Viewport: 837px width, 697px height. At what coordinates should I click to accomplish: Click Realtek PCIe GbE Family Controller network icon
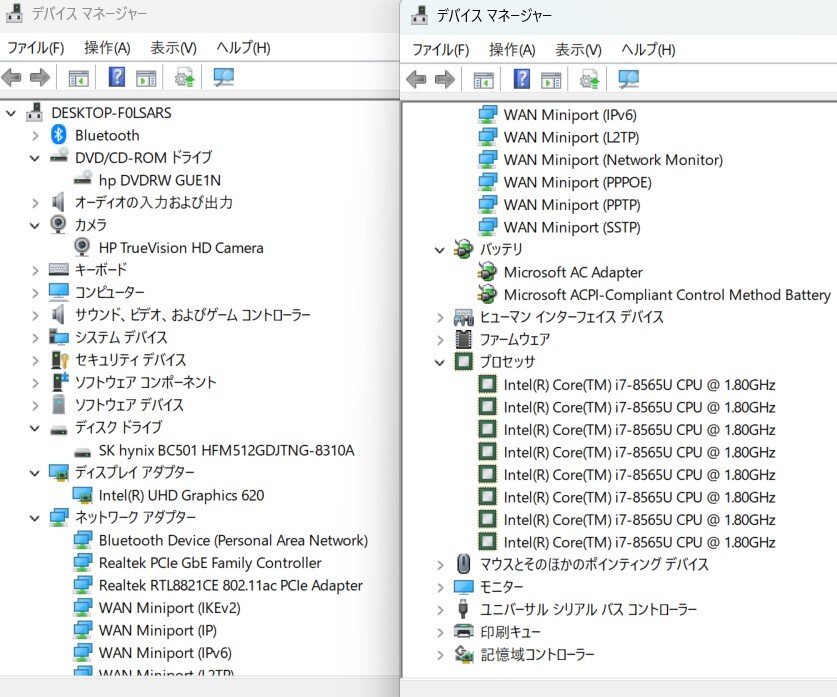click(x=82, y=562)
